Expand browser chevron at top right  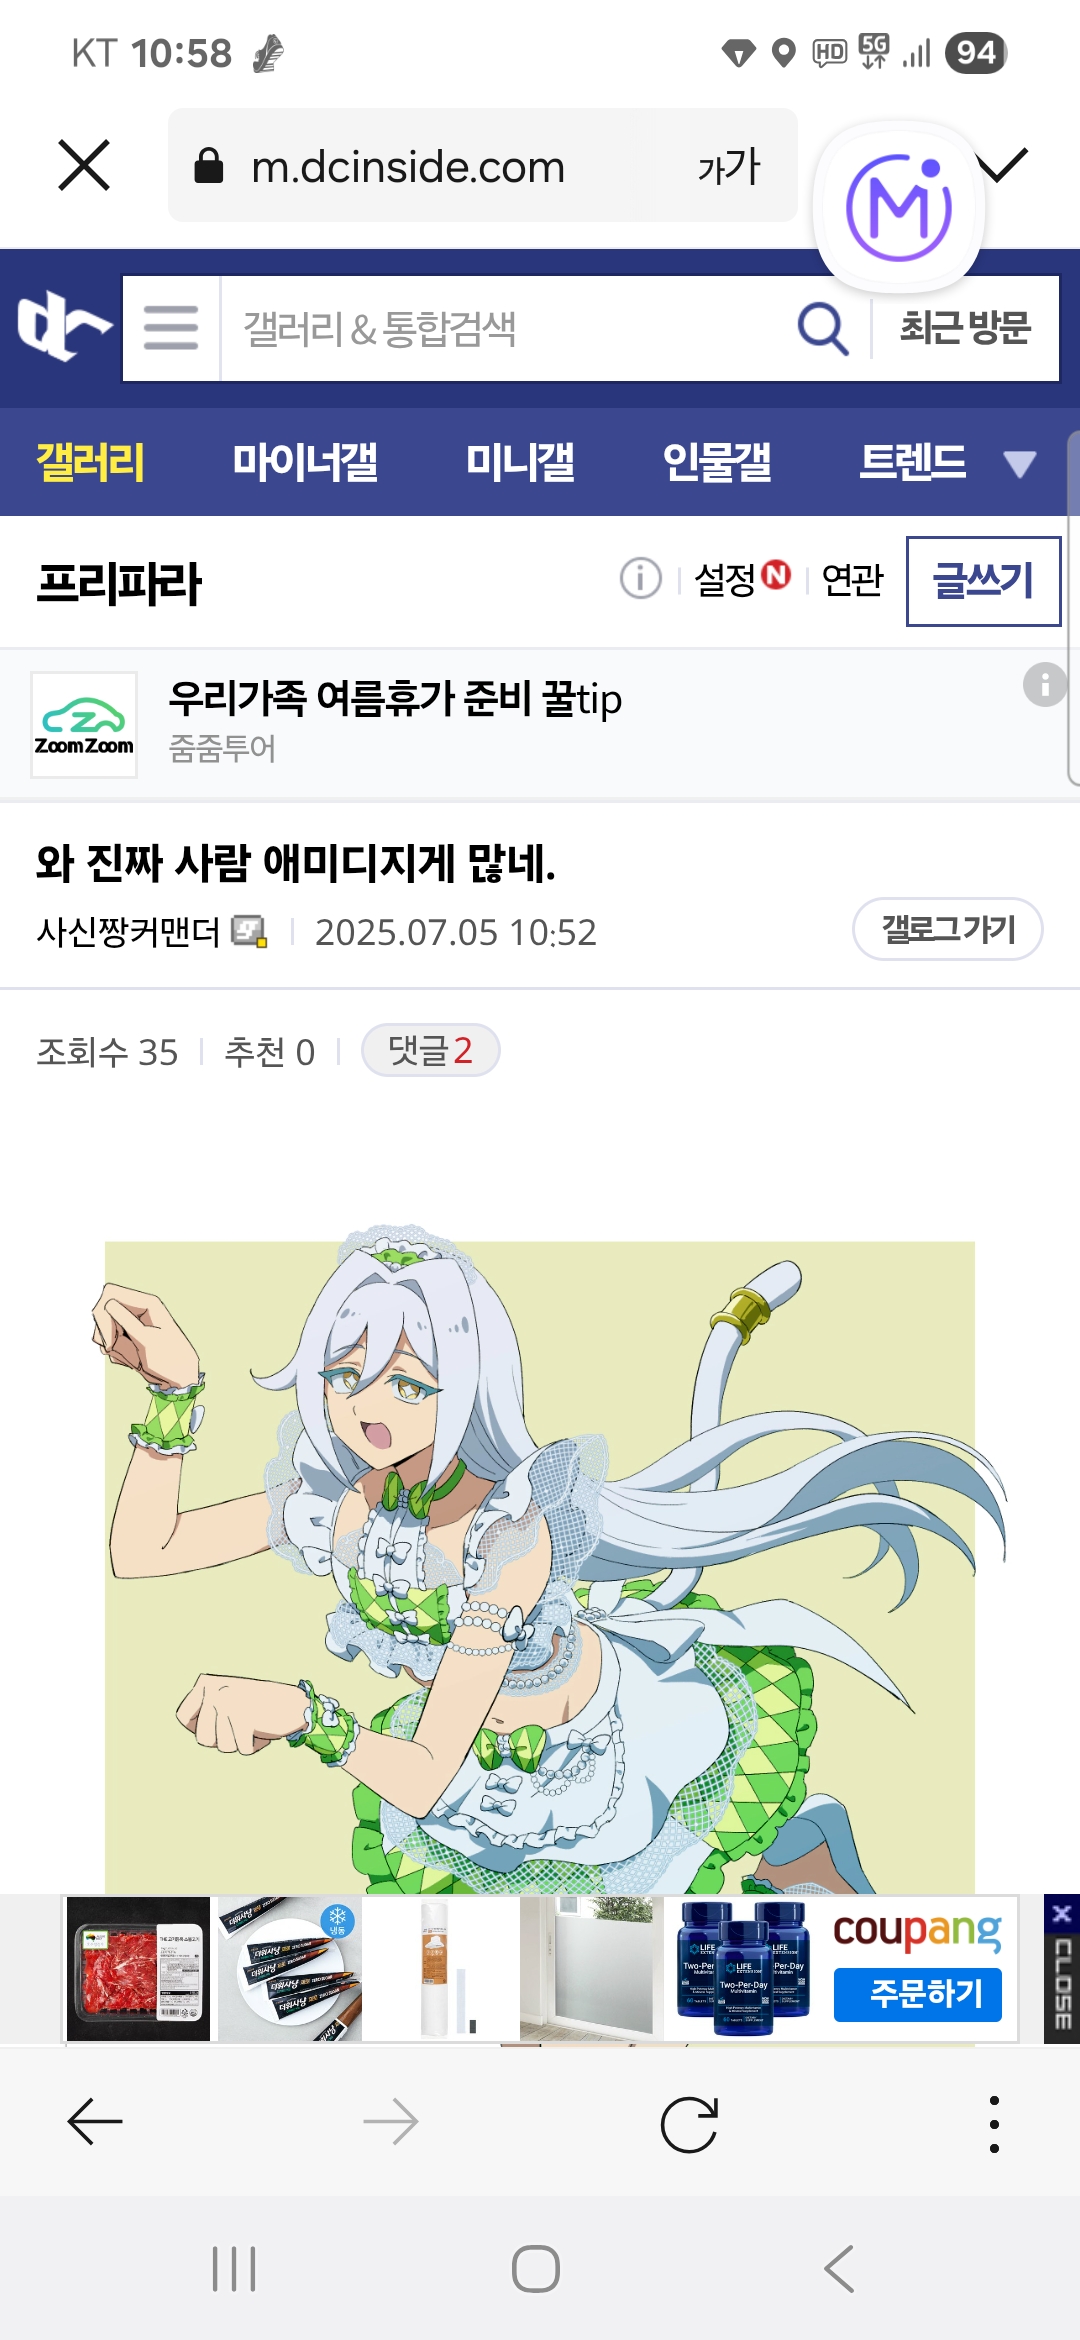[x=1003, y=165]
